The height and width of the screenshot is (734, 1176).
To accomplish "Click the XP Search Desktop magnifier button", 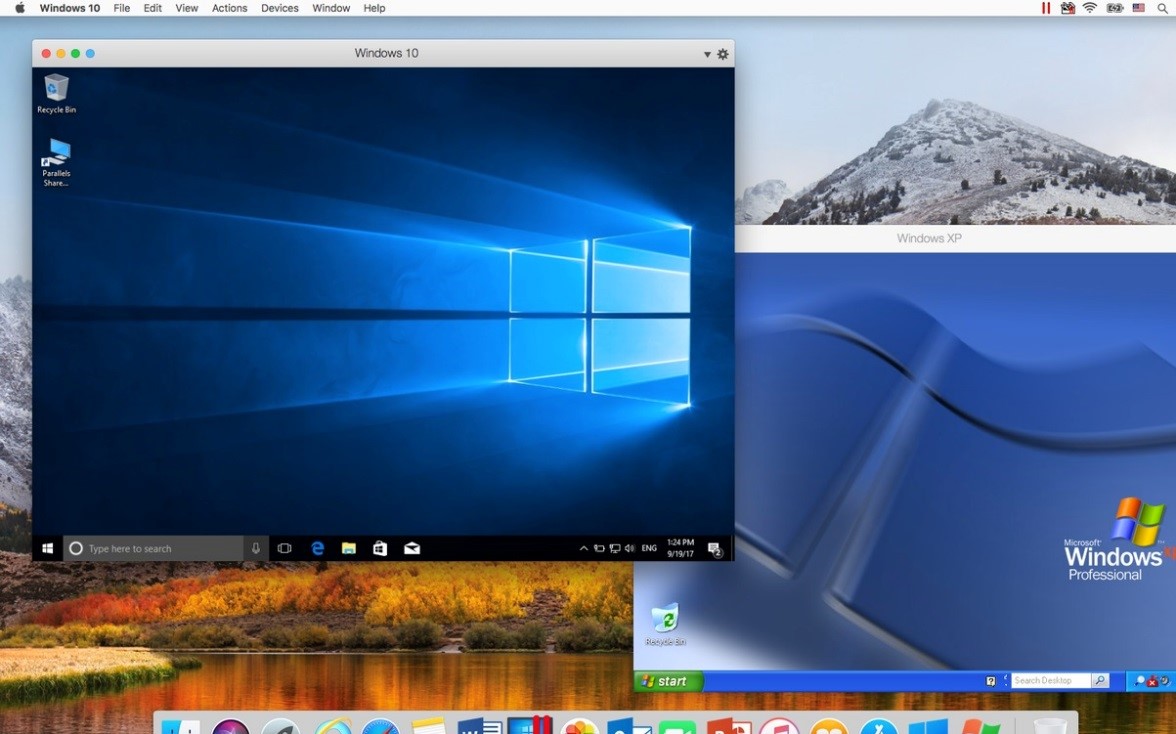I will (x=1100, y=681).
